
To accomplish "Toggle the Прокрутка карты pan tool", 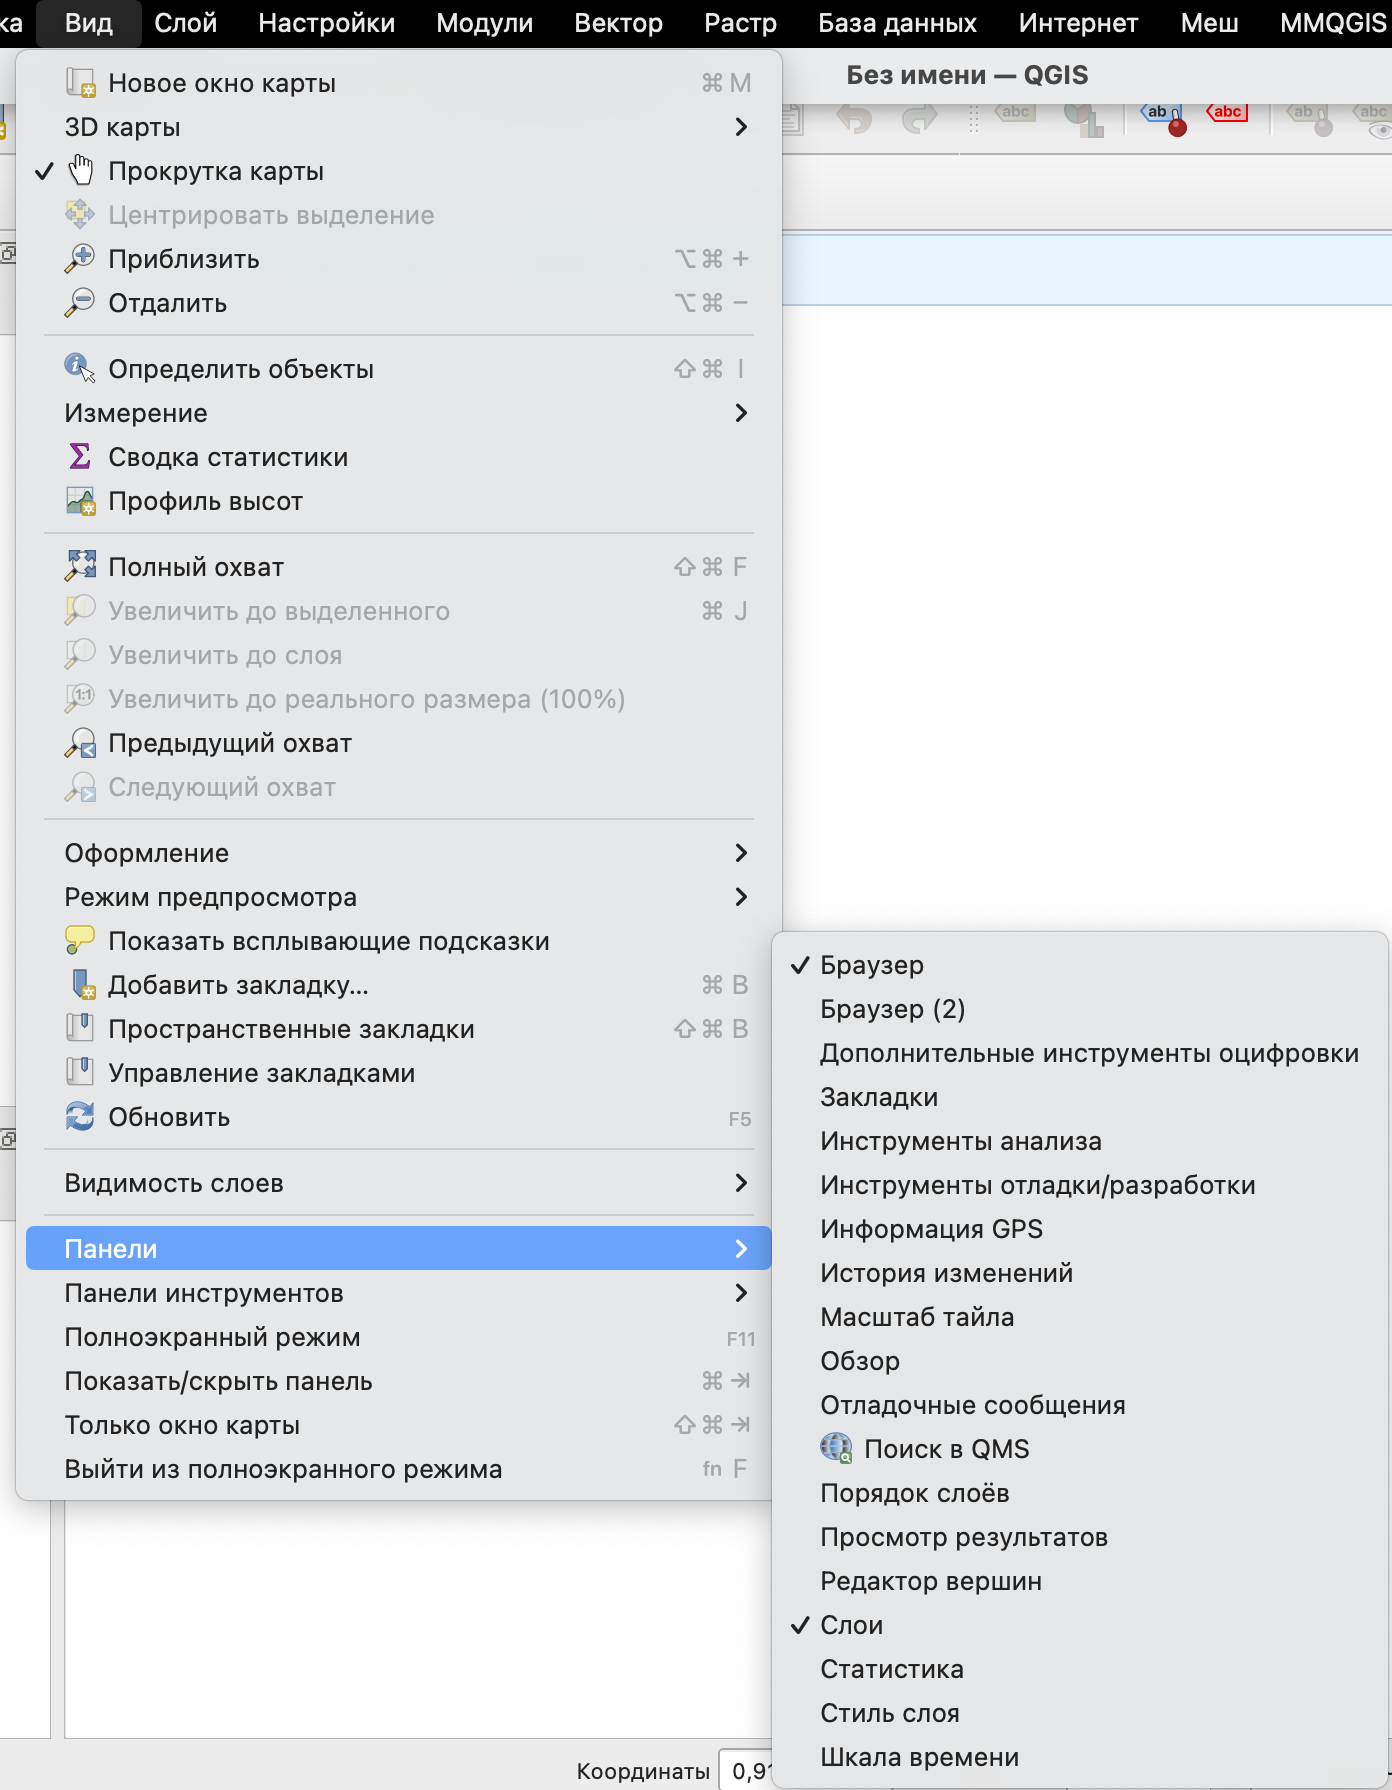I will pos(215,171).
